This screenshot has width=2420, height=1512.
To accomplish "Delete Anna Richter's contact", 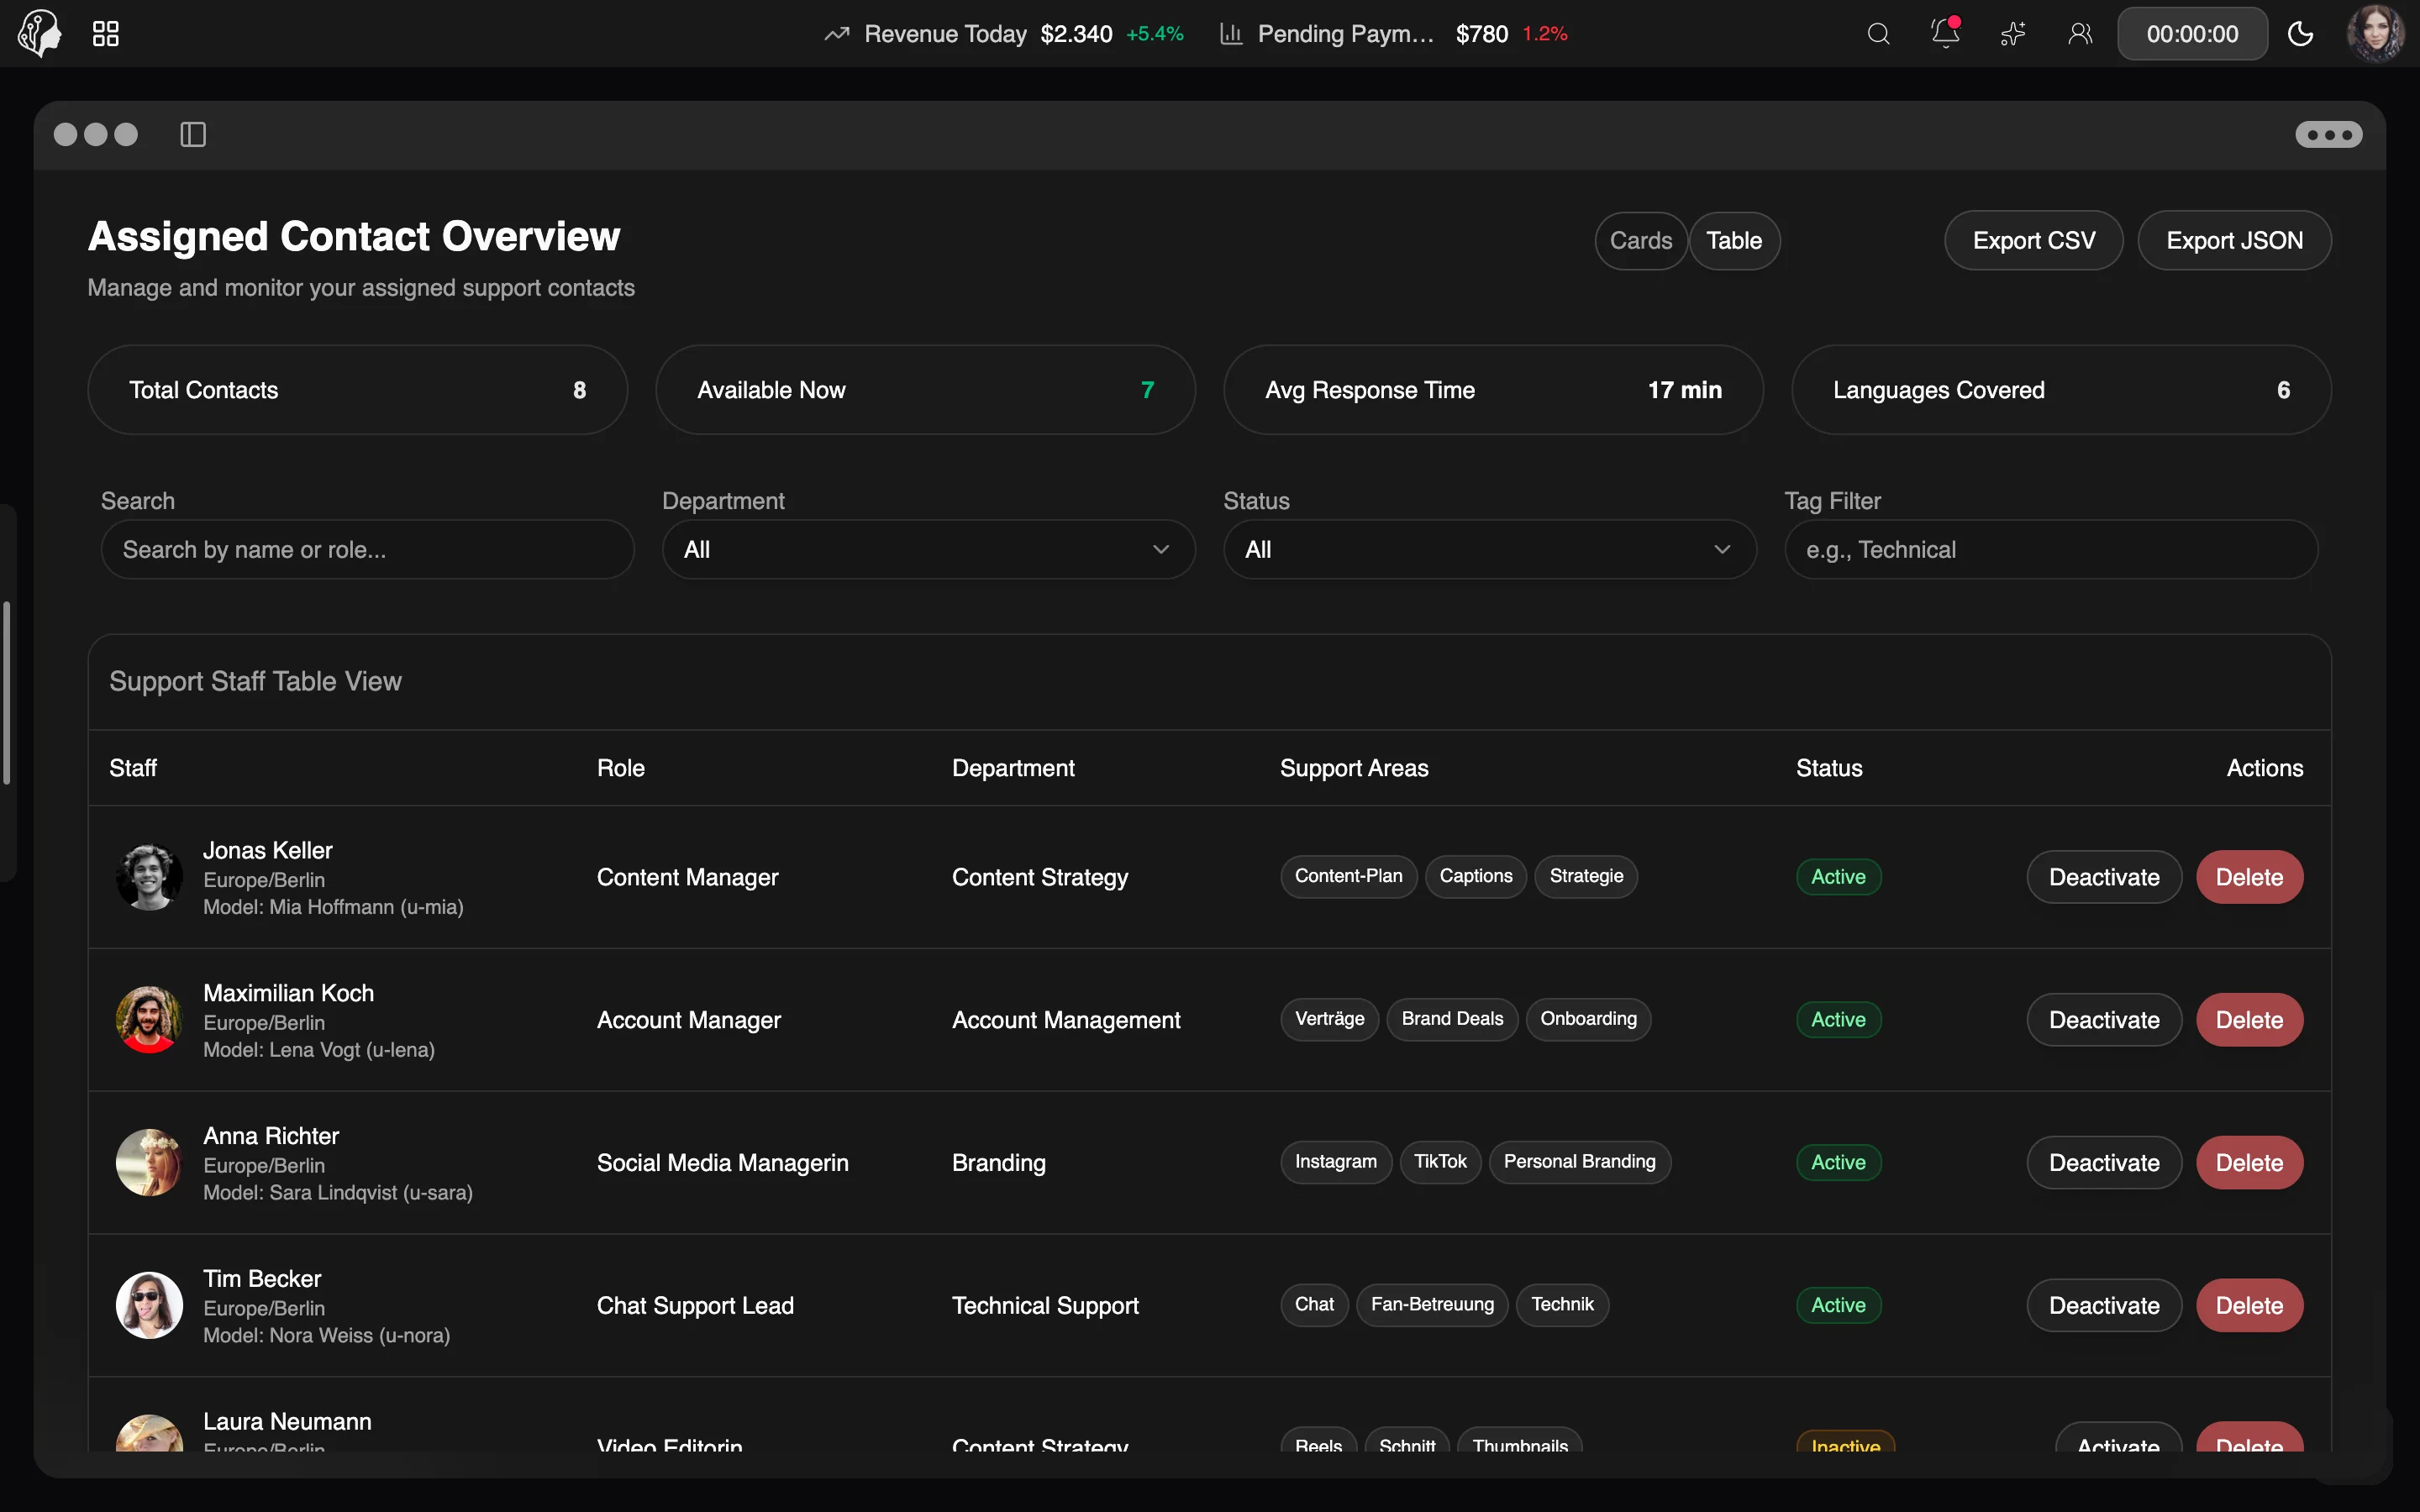I will click(x=2249, y=1163).
